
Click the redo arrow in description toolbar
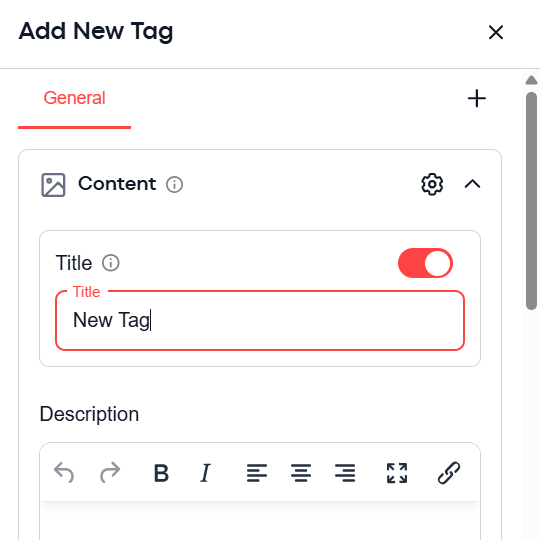pyautogui.click(x=110, y=472)
